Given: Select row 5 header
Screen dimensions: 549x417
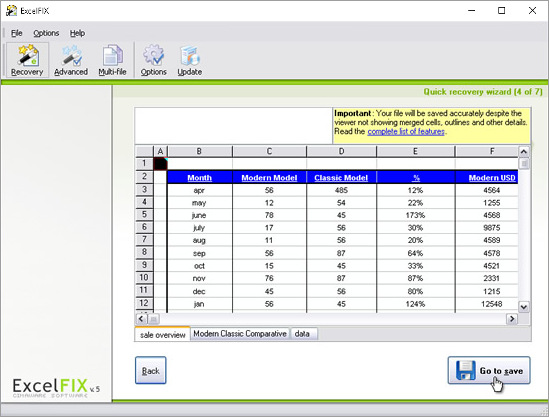Looking at the screenshot, I should (x=144, y=215).
